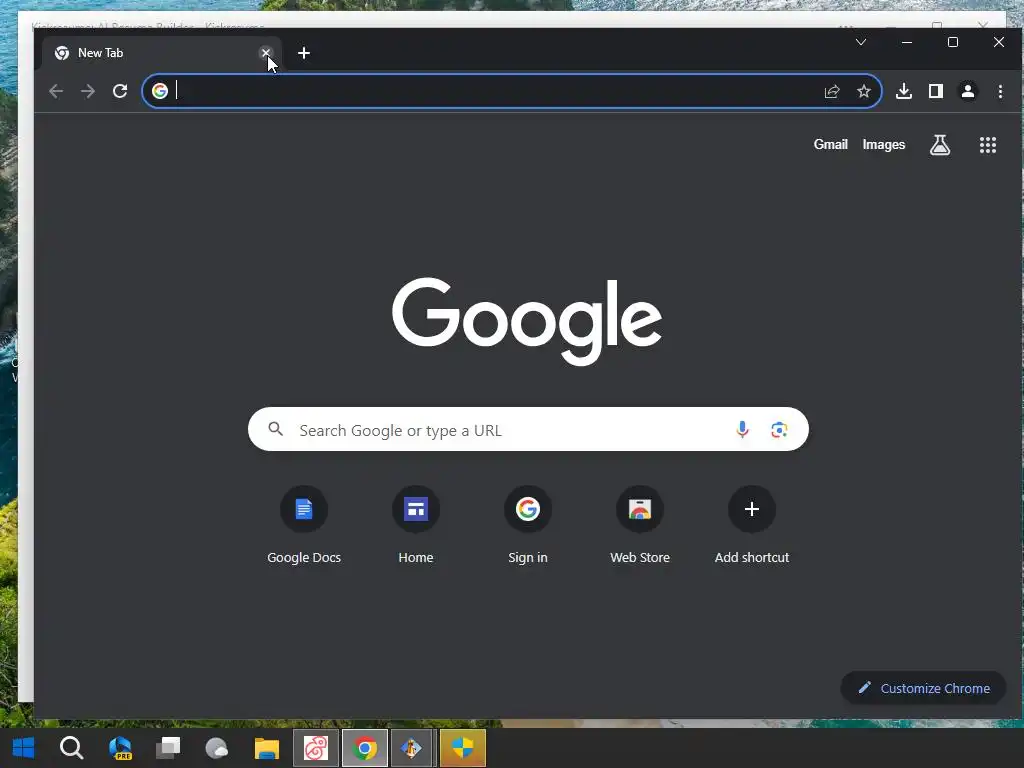This screenshot has height=768, width=1024.
Task: Search by image with Google Lens
Action: point(779,430)
